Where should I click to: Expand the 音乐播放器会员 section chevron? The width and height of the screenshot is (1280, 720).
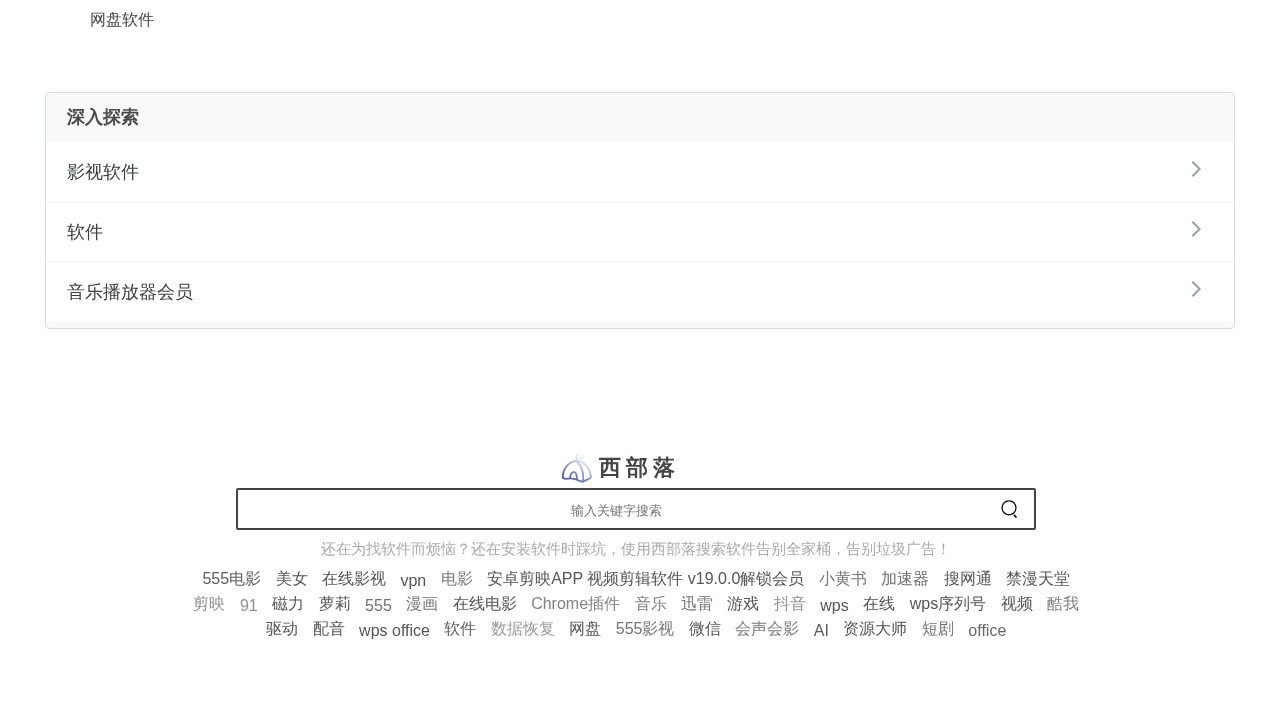tap(1196, 290)
